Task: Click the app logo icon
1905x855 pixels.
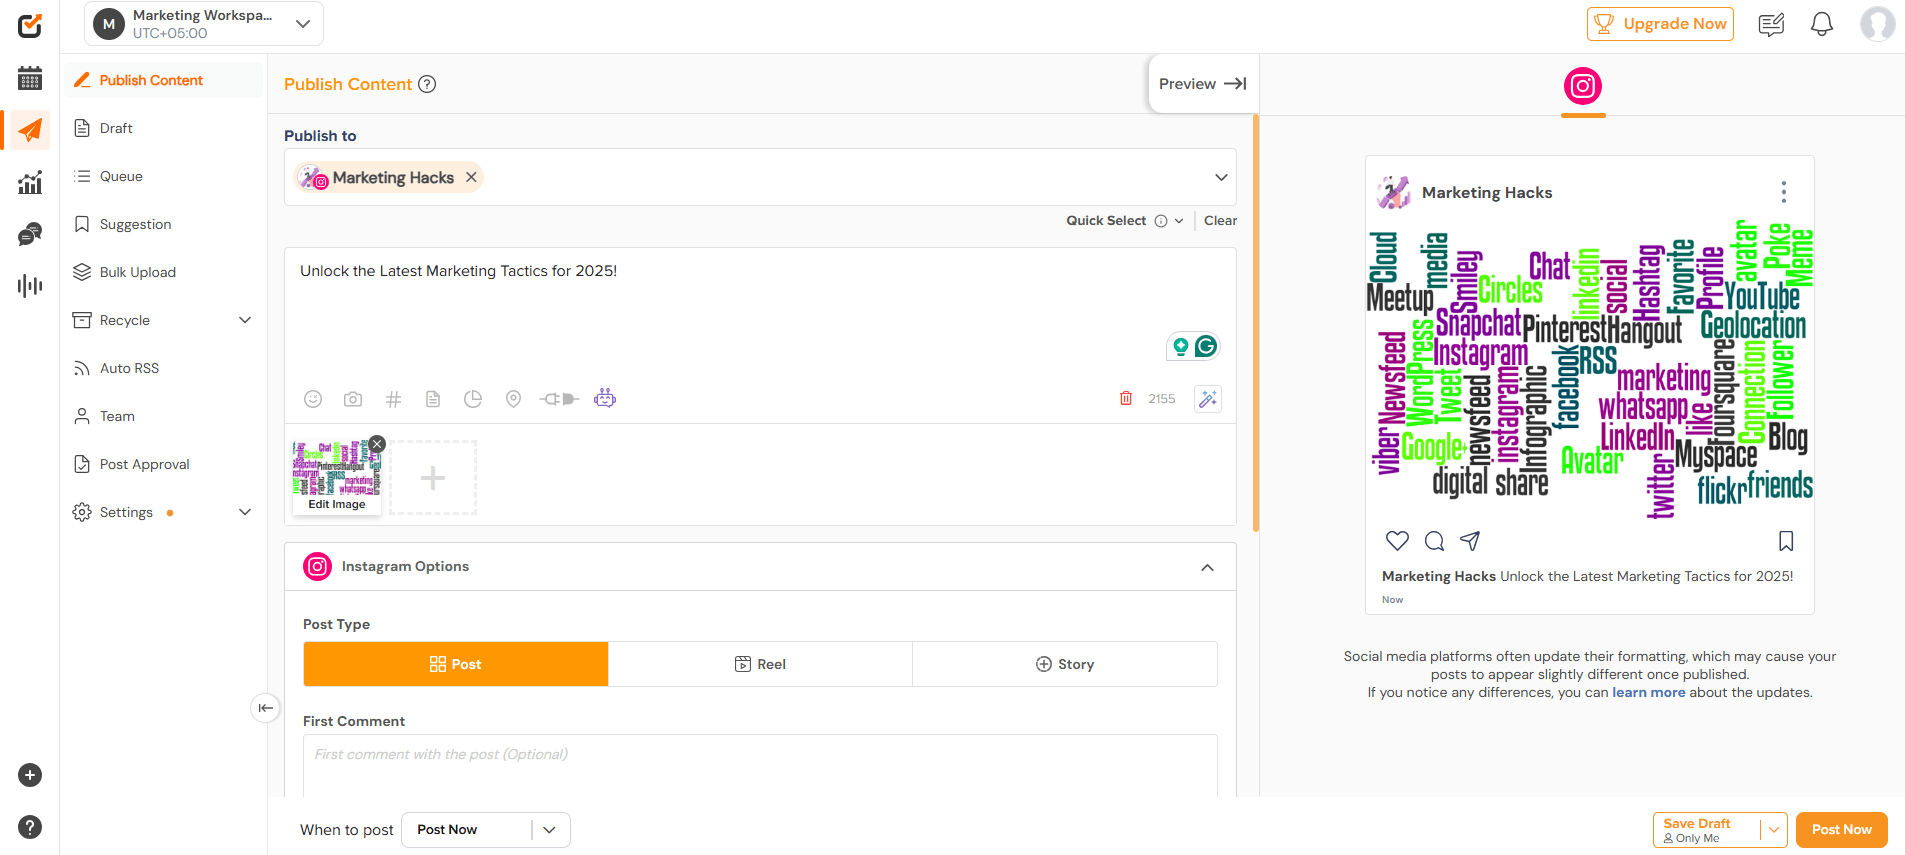Action: tap(30, 25)
